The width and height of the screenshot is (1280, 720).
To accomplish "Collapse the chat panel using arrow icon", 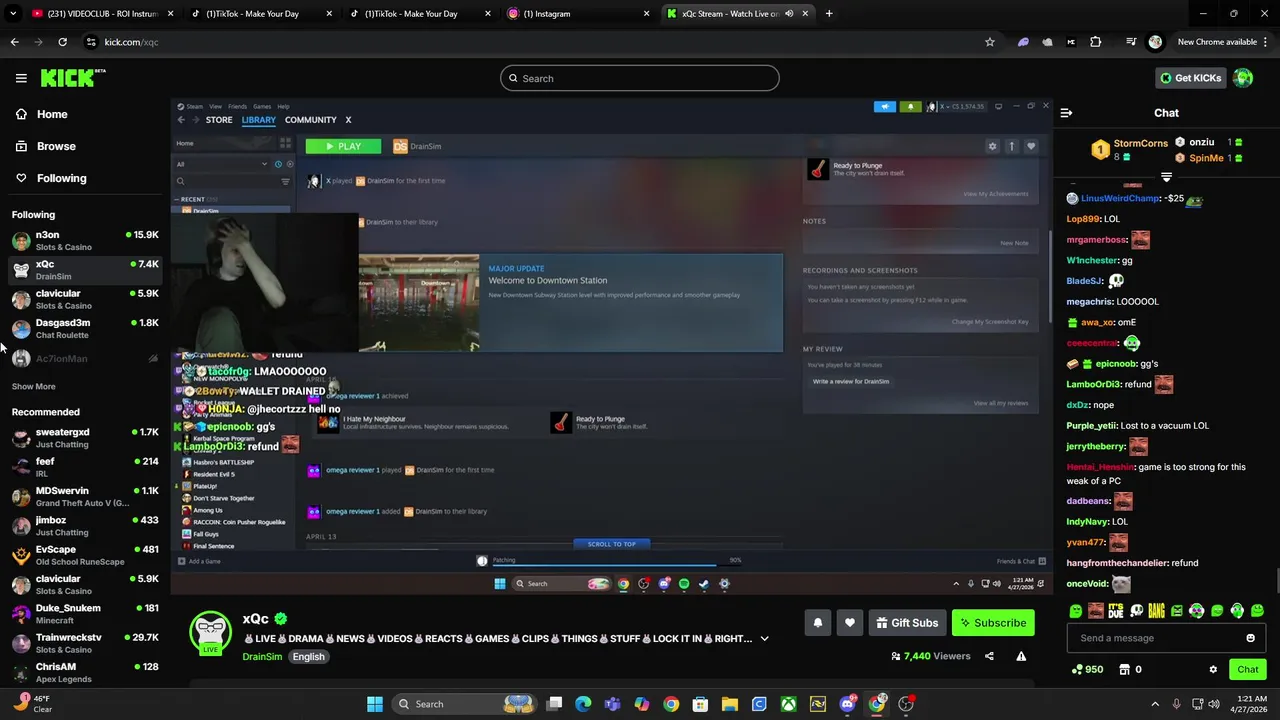I will click(1066, 113).
